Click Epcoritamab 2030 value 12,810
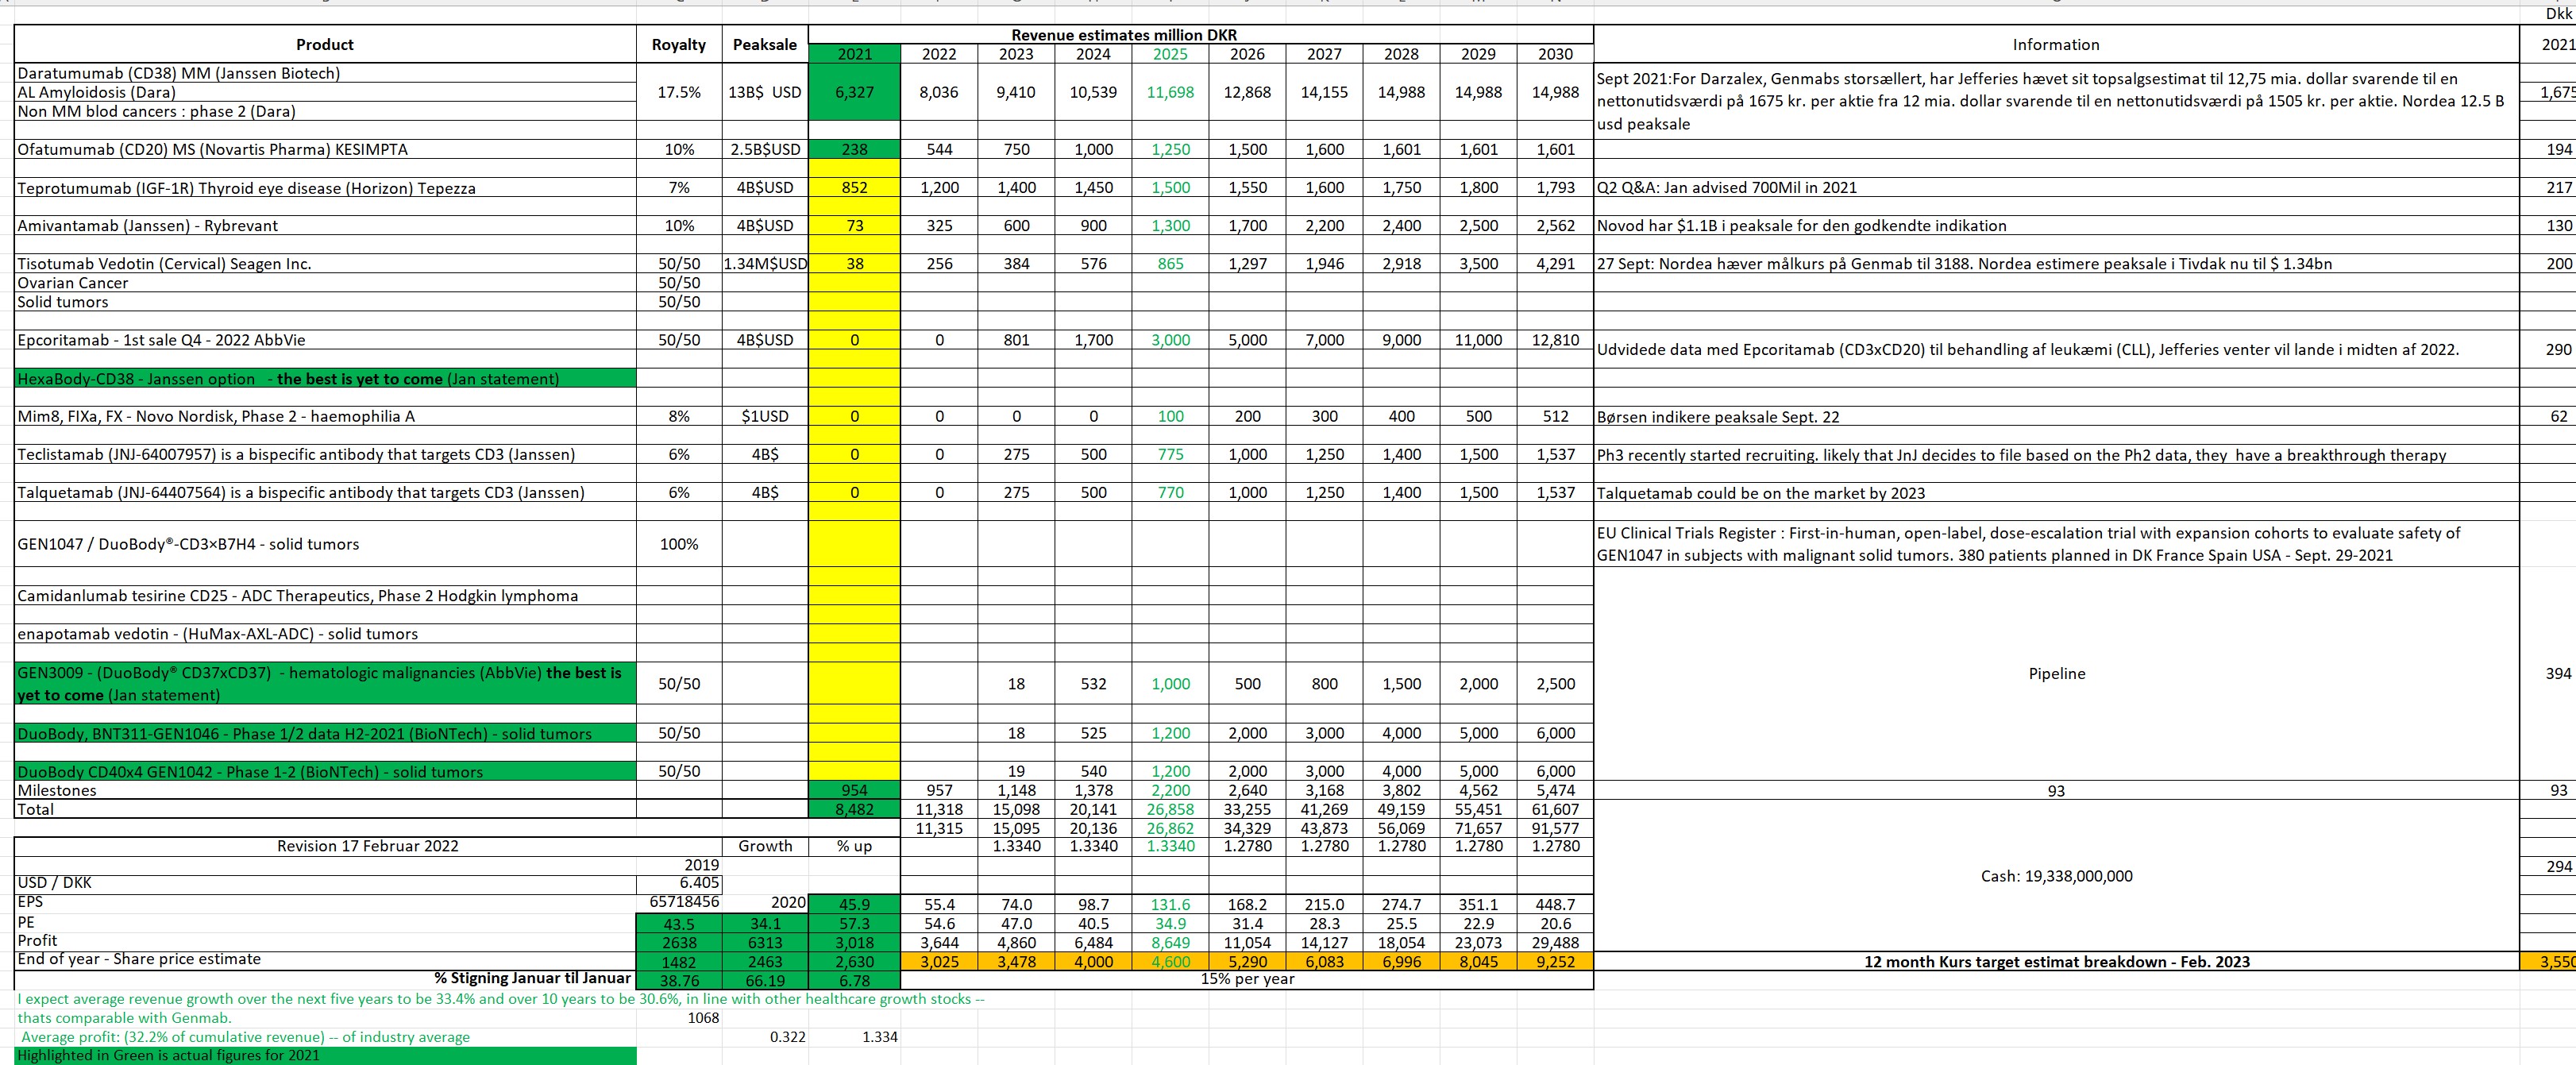2576x1065 pixels. (1555, 340)
